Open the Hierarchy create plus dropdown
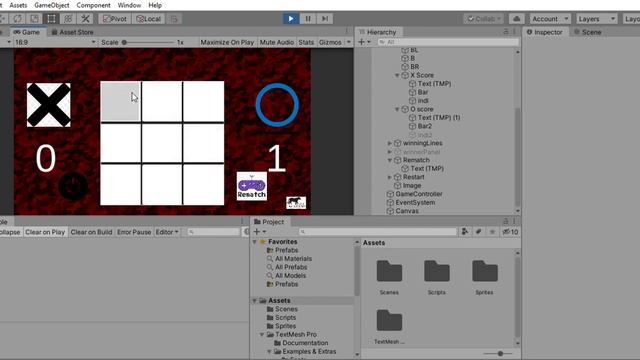Image resolution: width=640 pixels, height=360 pixels. click(364, 42)
